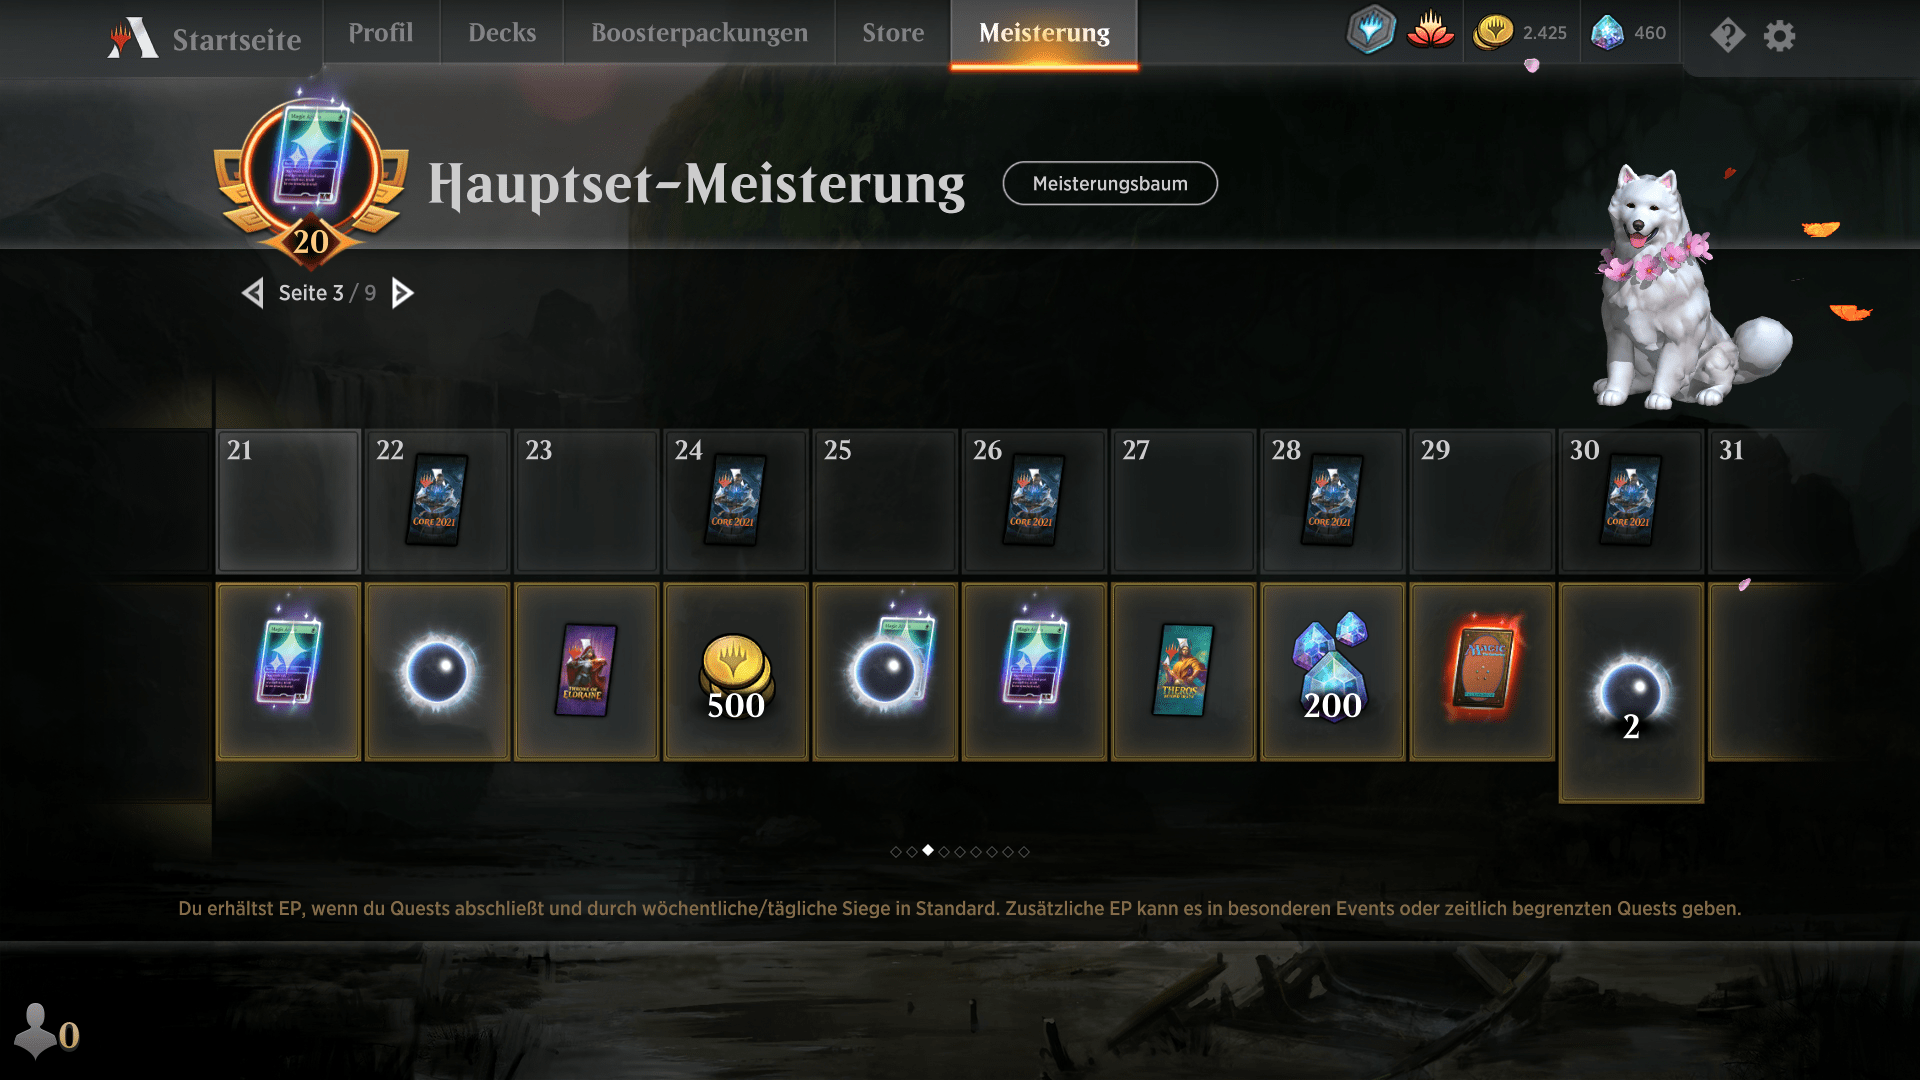Go to next mastery page arrow
Image resolution: width=1920 pixels, height=1080 pixels.
pyautogui.click(x=402, y=293)
